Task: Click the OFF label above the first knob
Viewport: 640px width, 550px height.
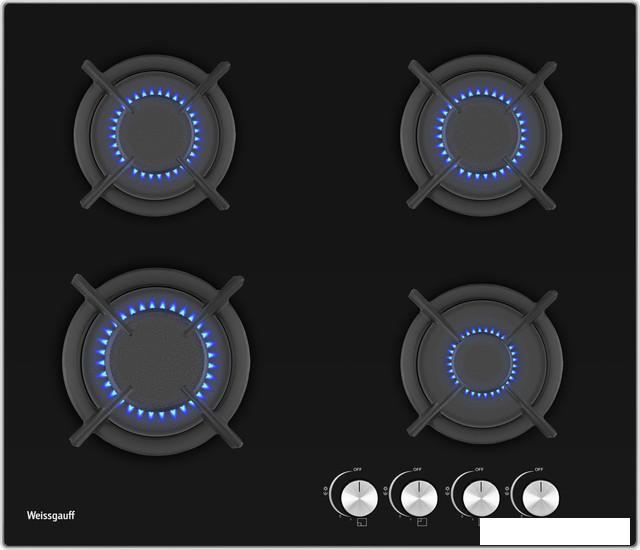Action: pos(358,468)
